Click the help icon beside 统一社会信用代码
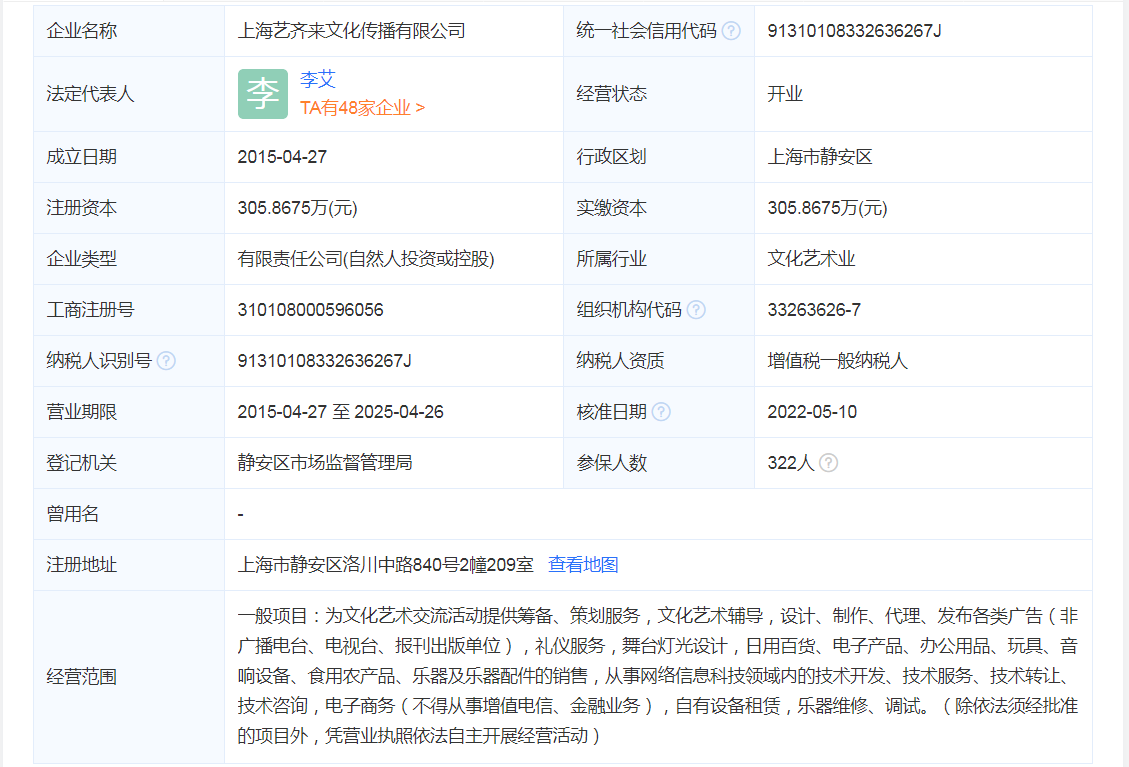The height and width of the screenshot is (767, 1129). click(730, 30)
